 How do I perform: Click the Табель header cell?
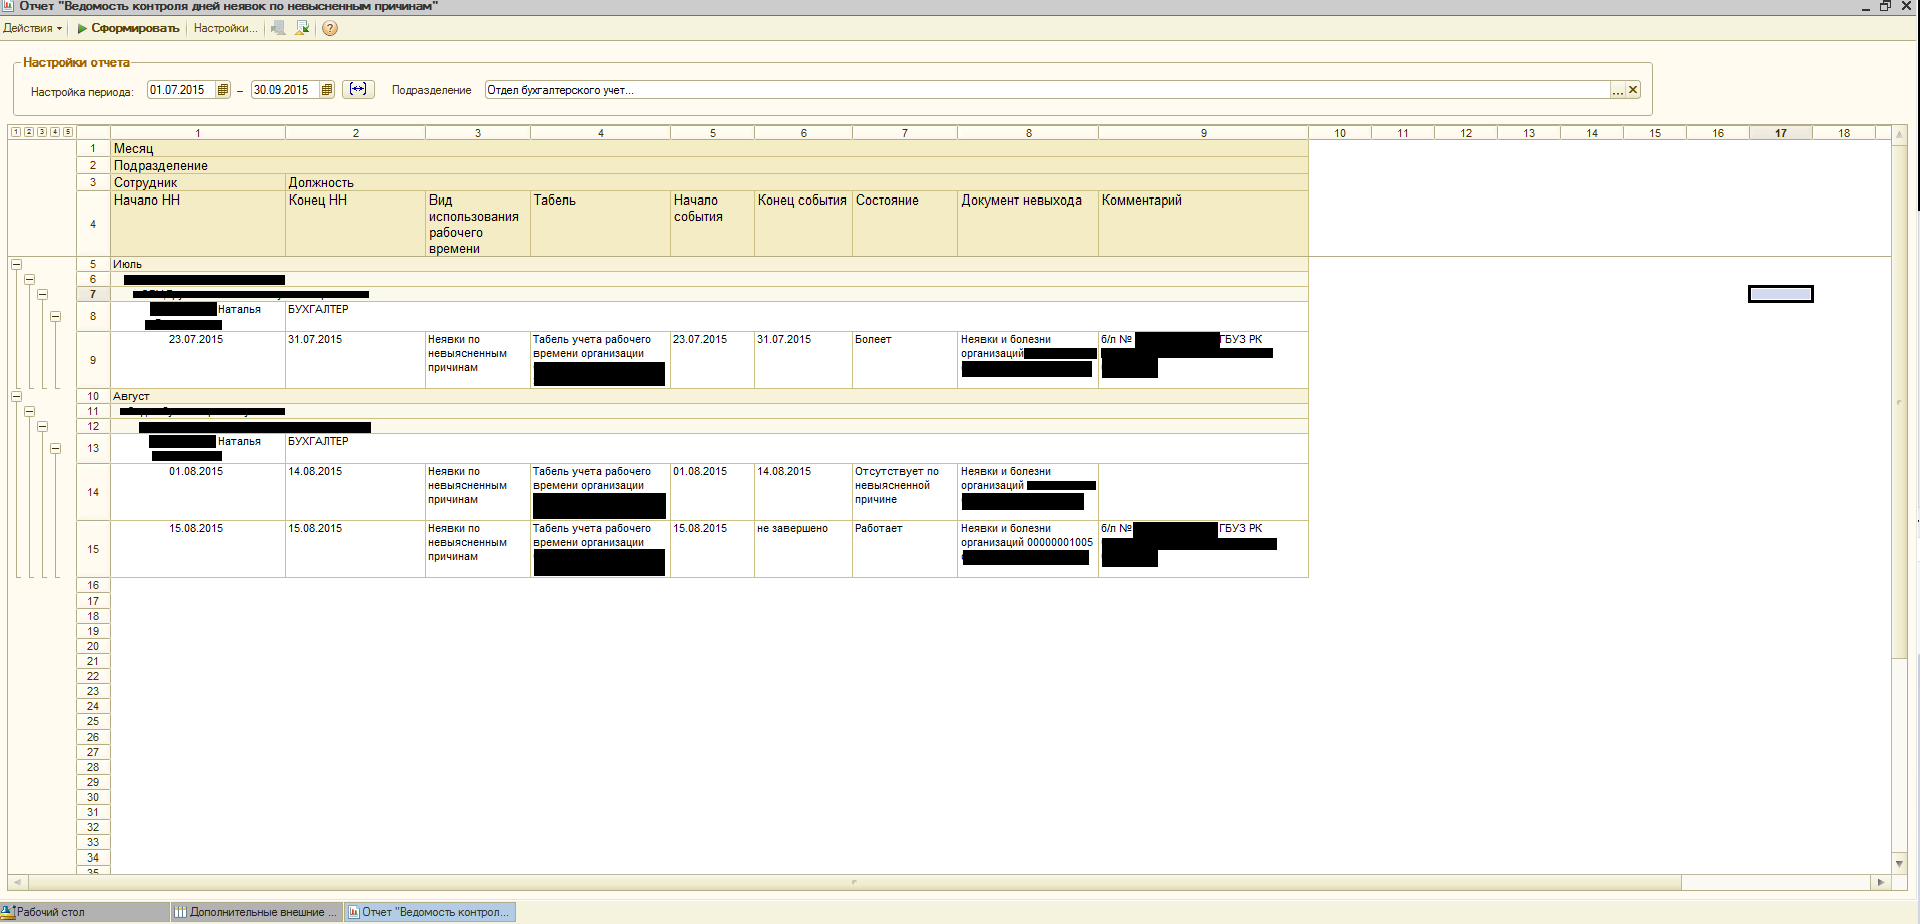point(600,224)
